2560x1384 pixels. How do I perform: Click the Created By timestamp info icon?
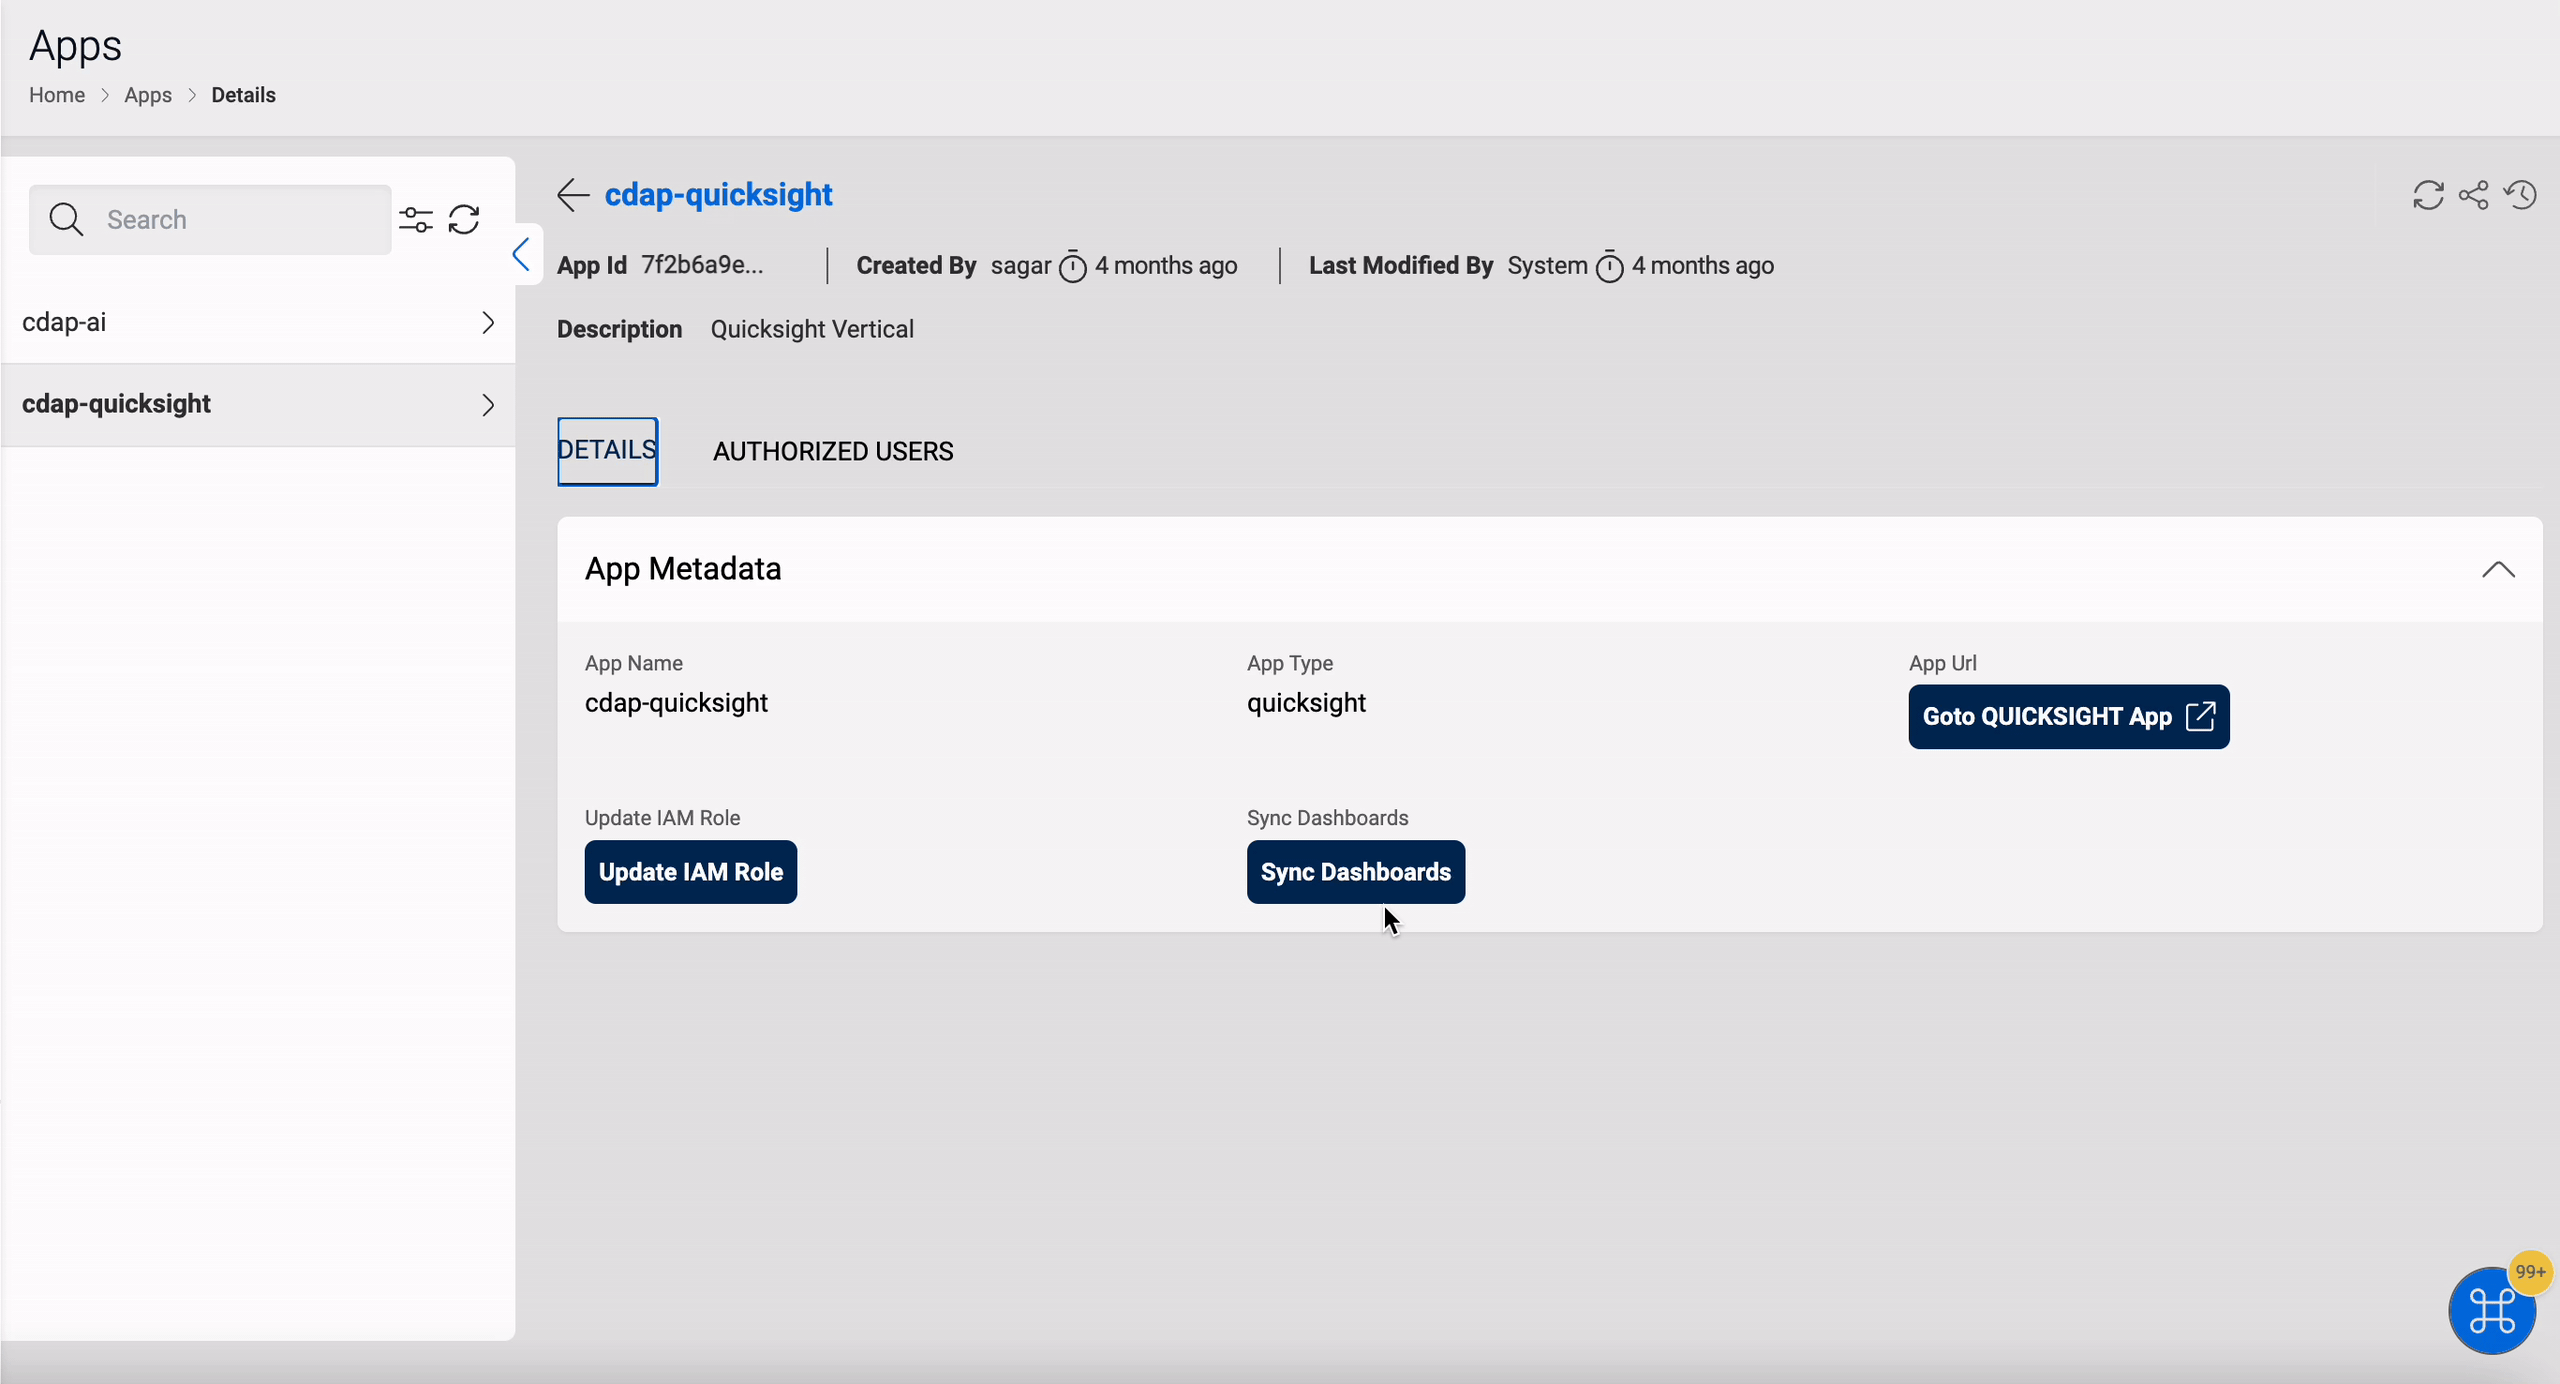pos(1072,266)
